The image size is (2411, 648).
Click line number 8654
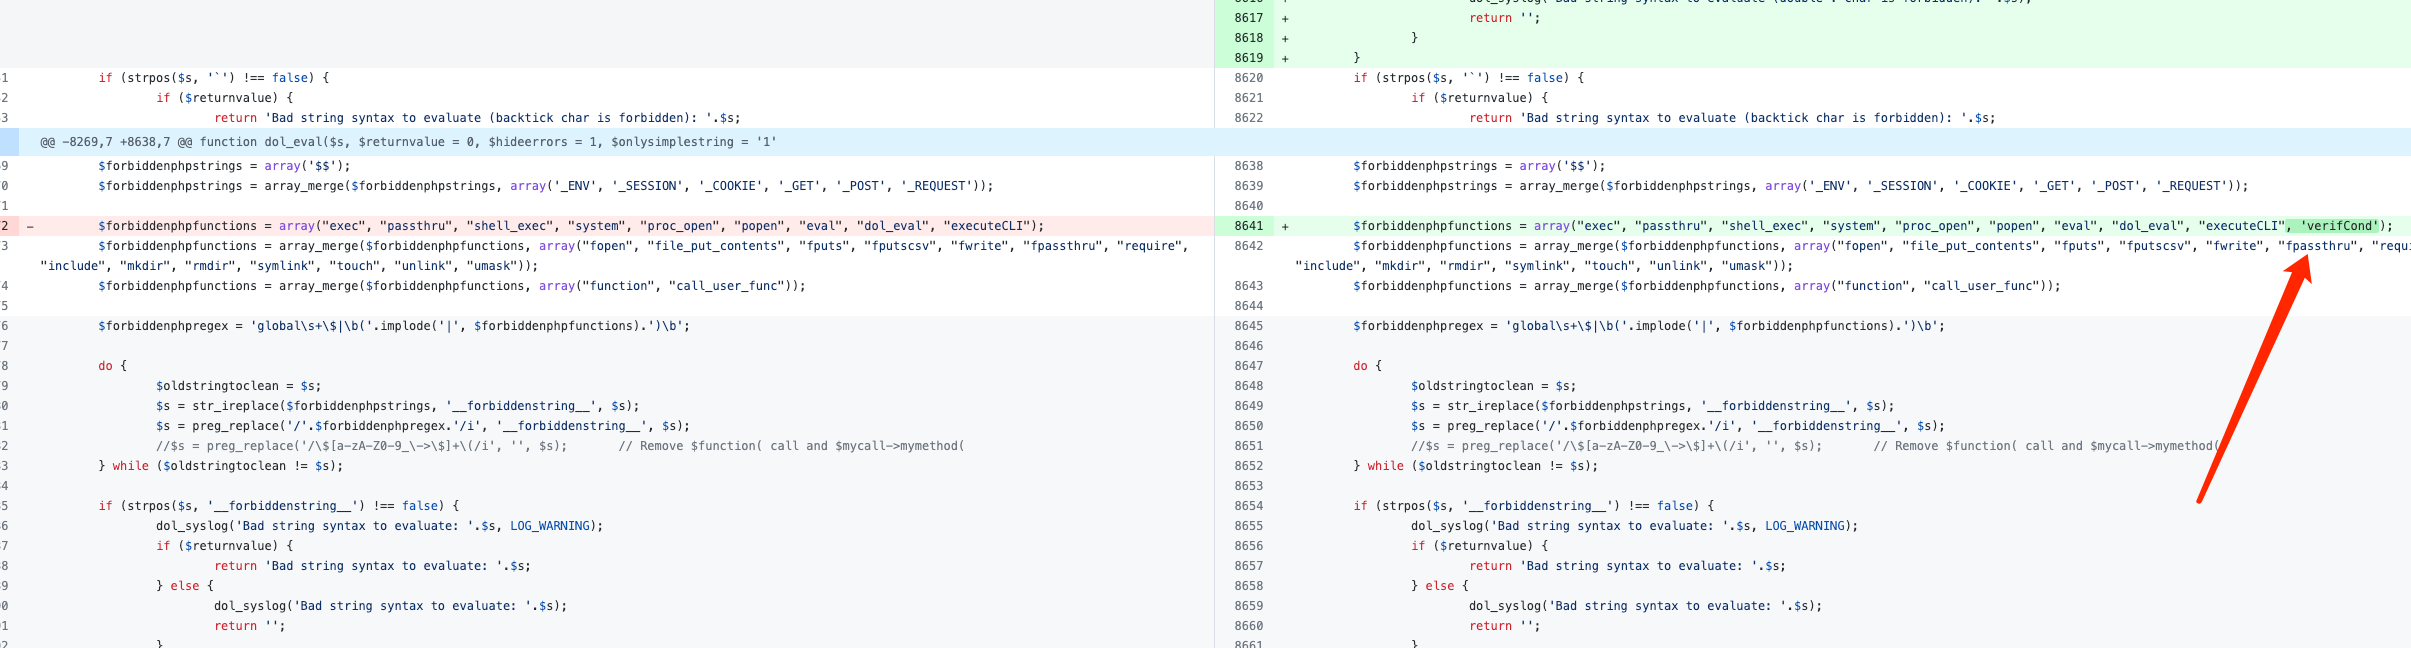tap(1248, 506)
